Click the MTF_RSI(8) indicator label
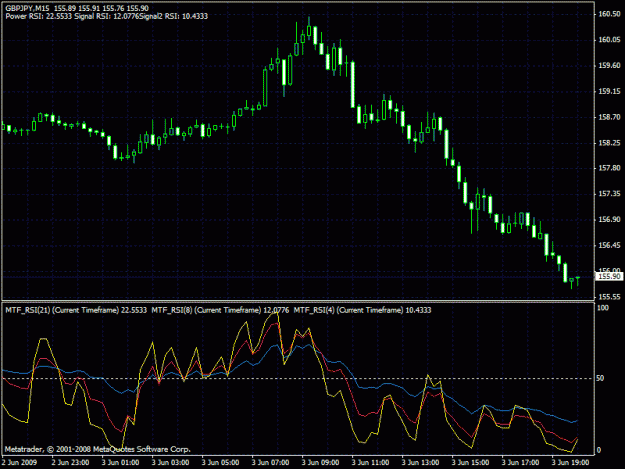The image size is (625, 469). tap(220, 310)
